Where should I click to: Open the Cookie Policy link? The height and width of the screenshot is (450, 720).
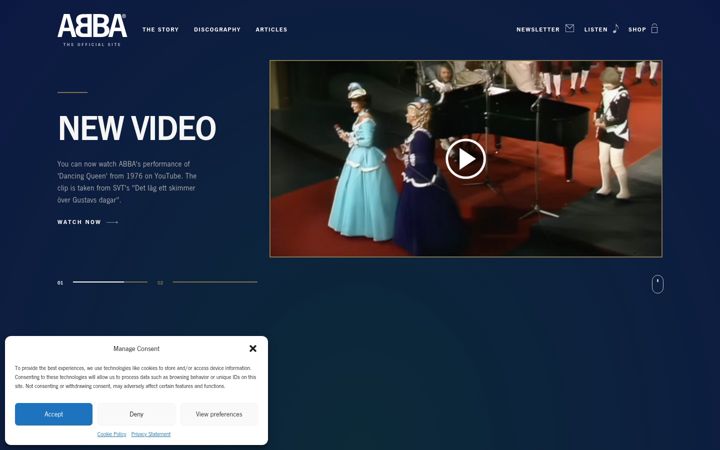(x=112, y=434)
